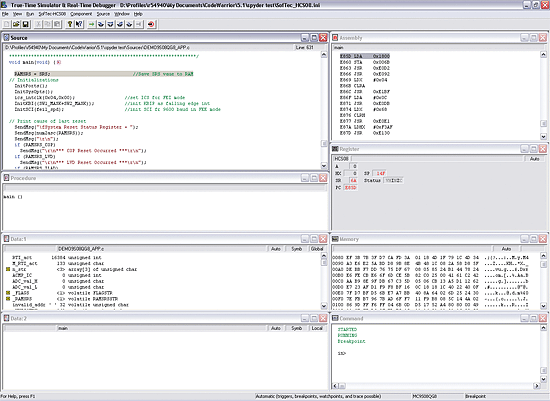Select the E65D LDA assembly line
Viewport: 550px width, 401px height.
[365, 56]
